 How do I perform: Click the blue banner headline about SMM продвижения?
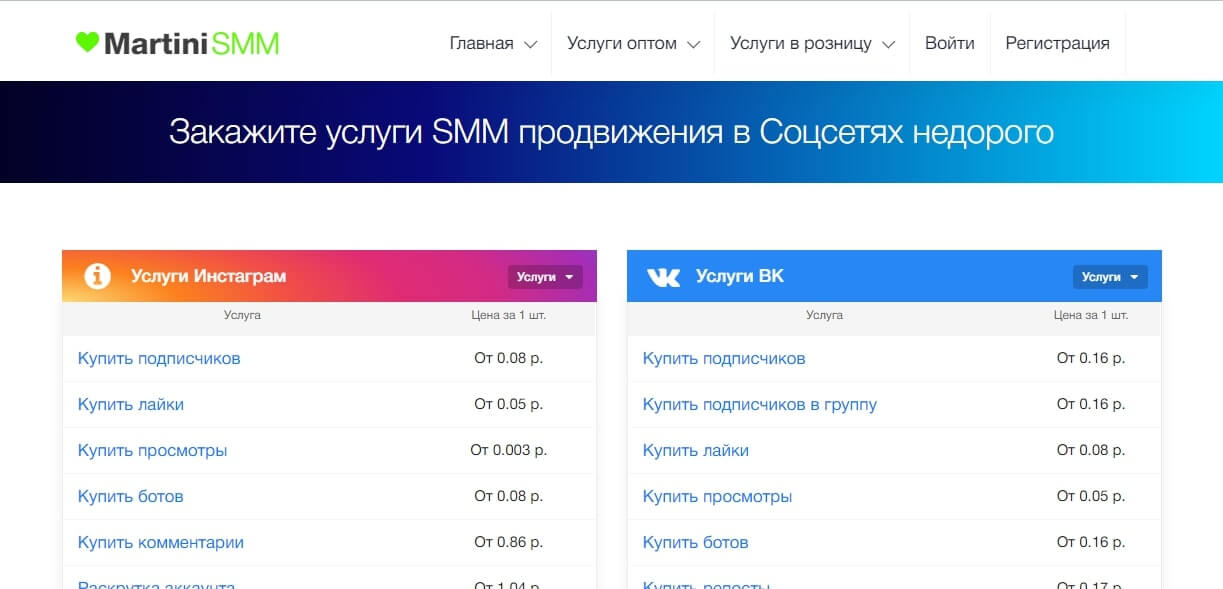[611, 131]
